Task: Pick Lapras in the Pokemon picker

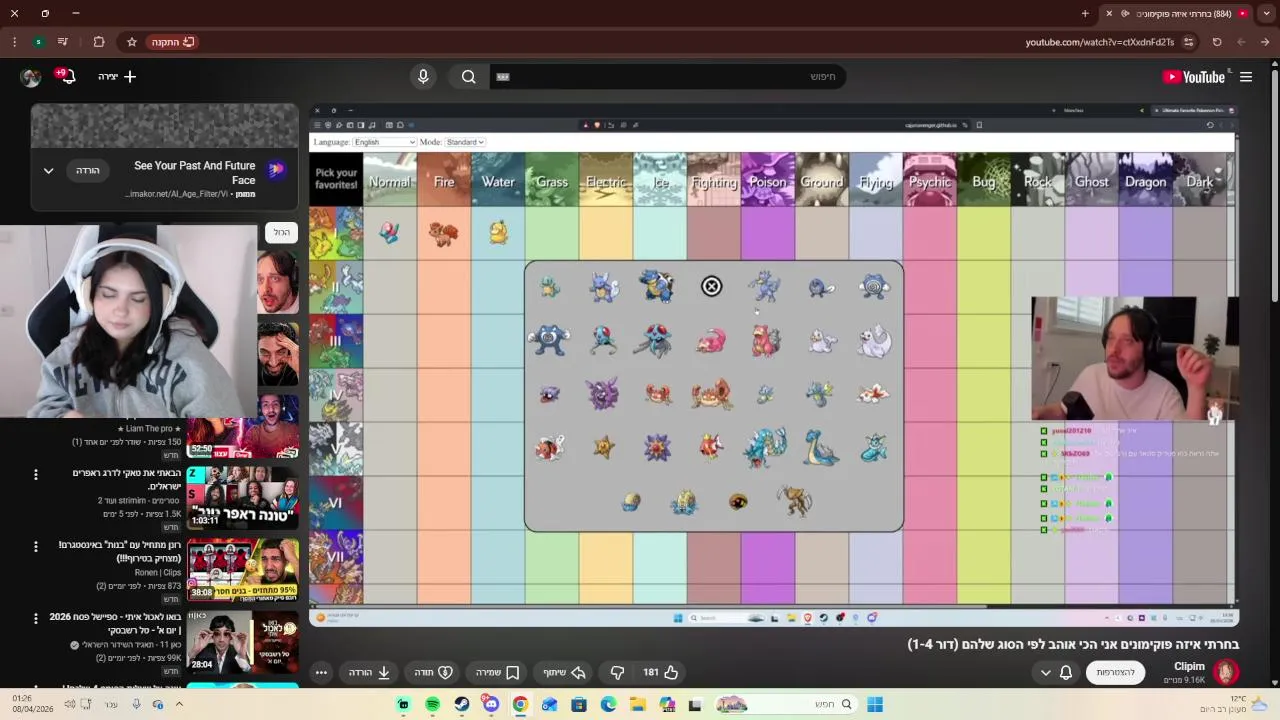Action: [821, 448]
